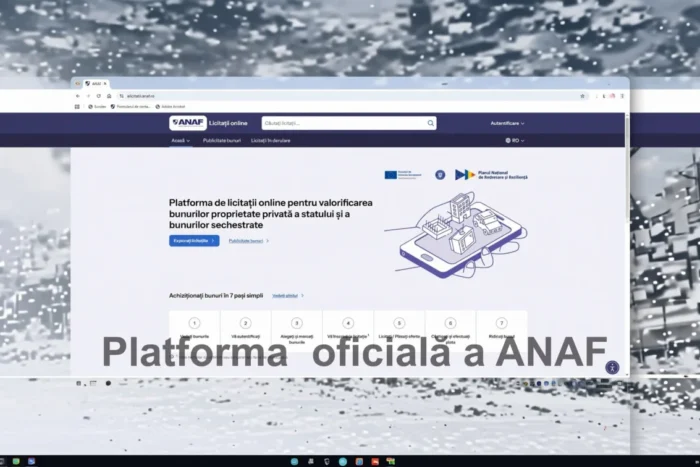Expand the Acasă menu
Image resolution: width=700 pixels, height=467 pixels.
pos(180,141)
